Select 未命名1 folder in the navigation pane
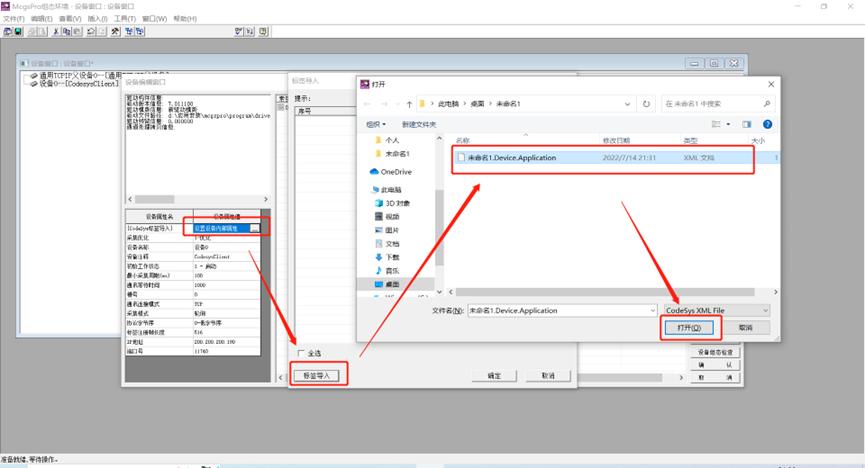Image resolution: width=865 pixels, height=468 pixels. click(392, 153)
